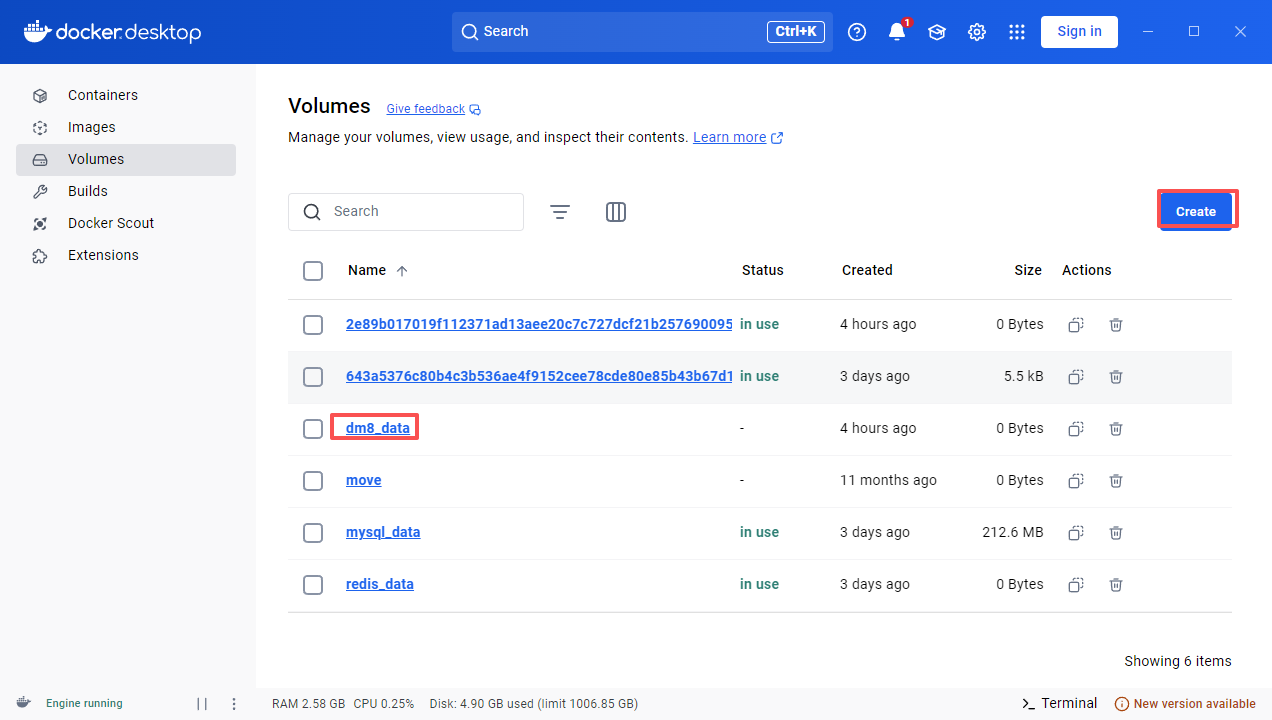Viewport: 1272px width, 720px height.
Task: Click the Status column header
Action: click(x=763, y=270)
